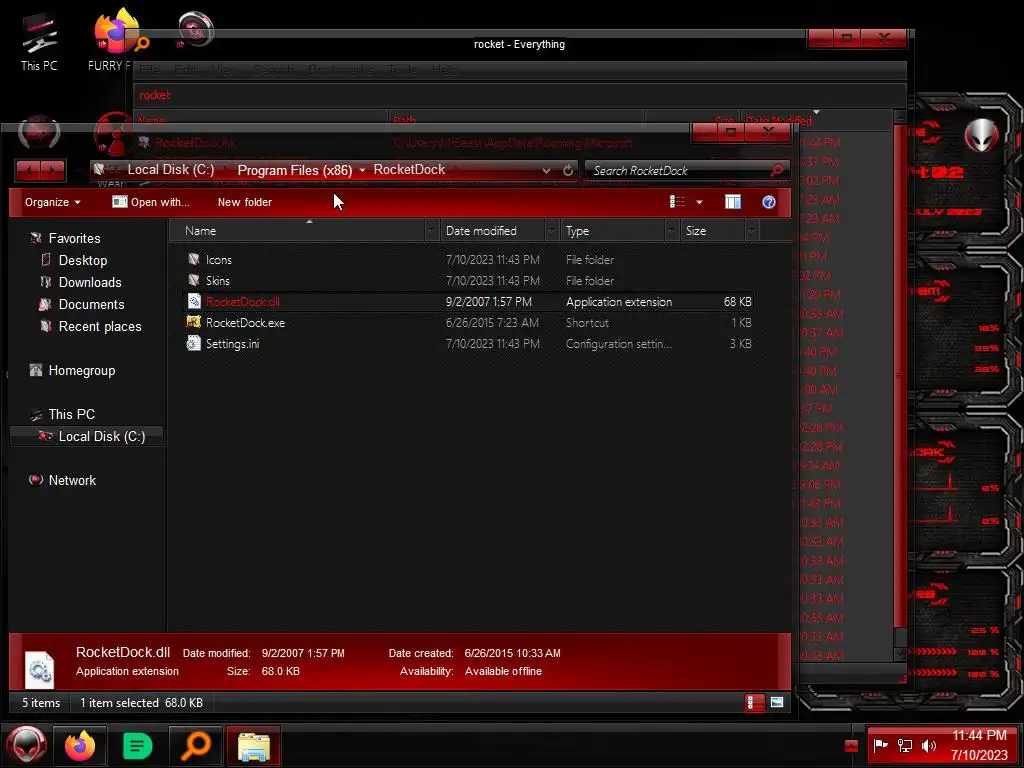
Task: Switch to Everything search on taskbar
Action: (x=195, y=745)
